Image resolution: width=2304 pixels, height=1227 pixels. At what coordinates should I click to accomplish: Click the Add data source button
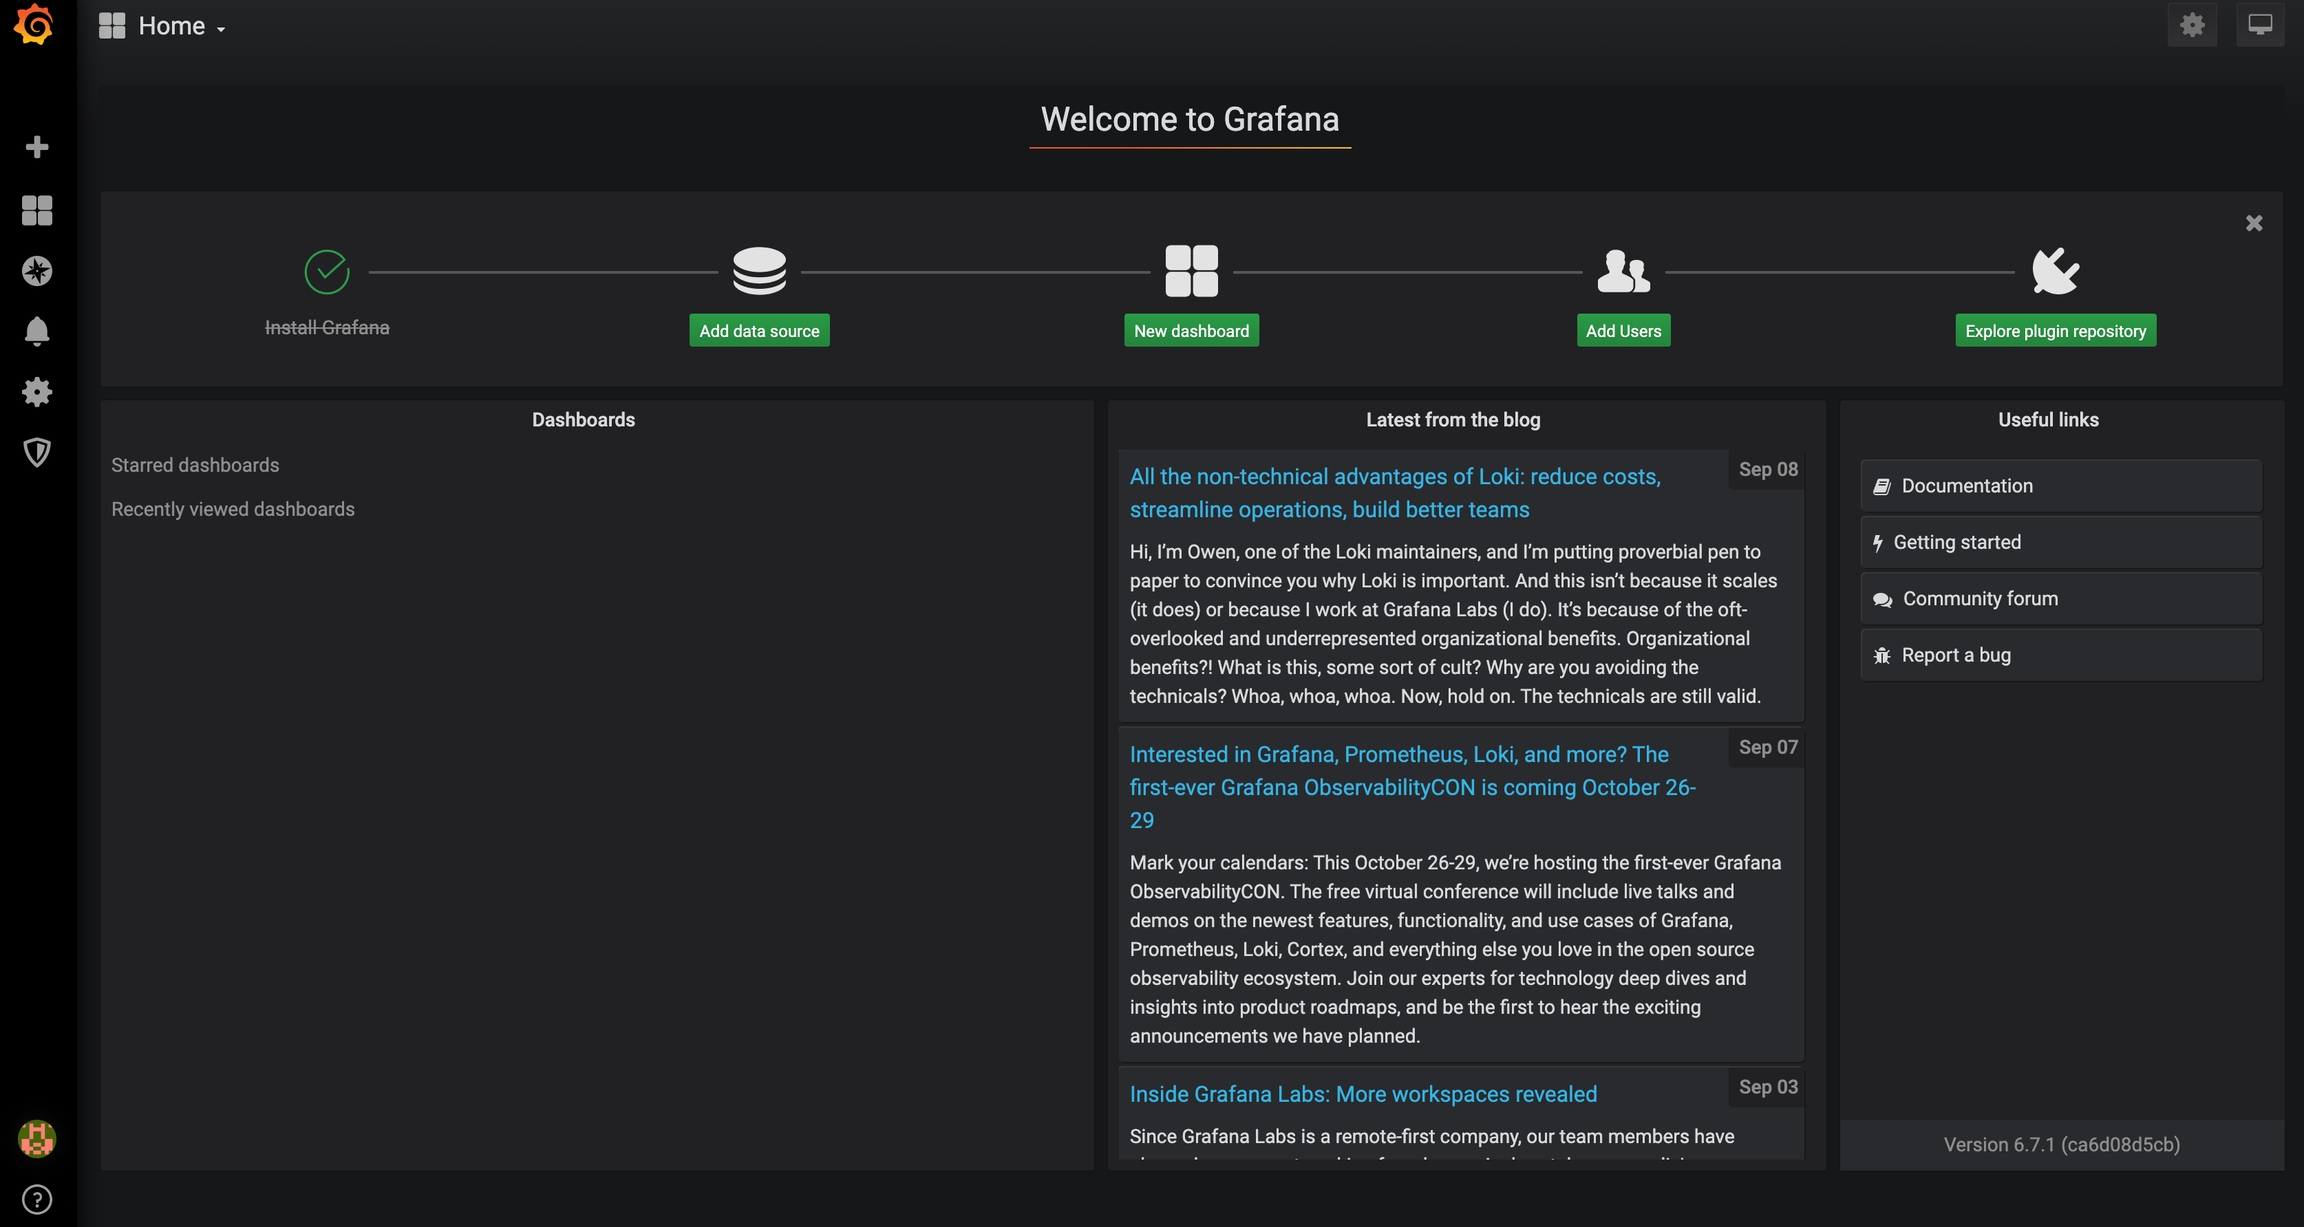point(759,331)
